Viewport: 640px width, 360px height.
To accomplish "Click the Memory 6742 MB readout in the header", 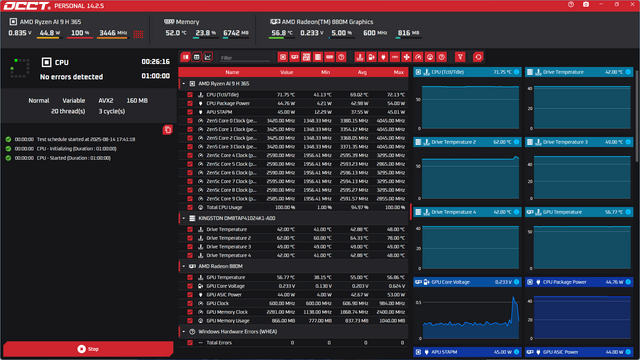I will (236, 33).
